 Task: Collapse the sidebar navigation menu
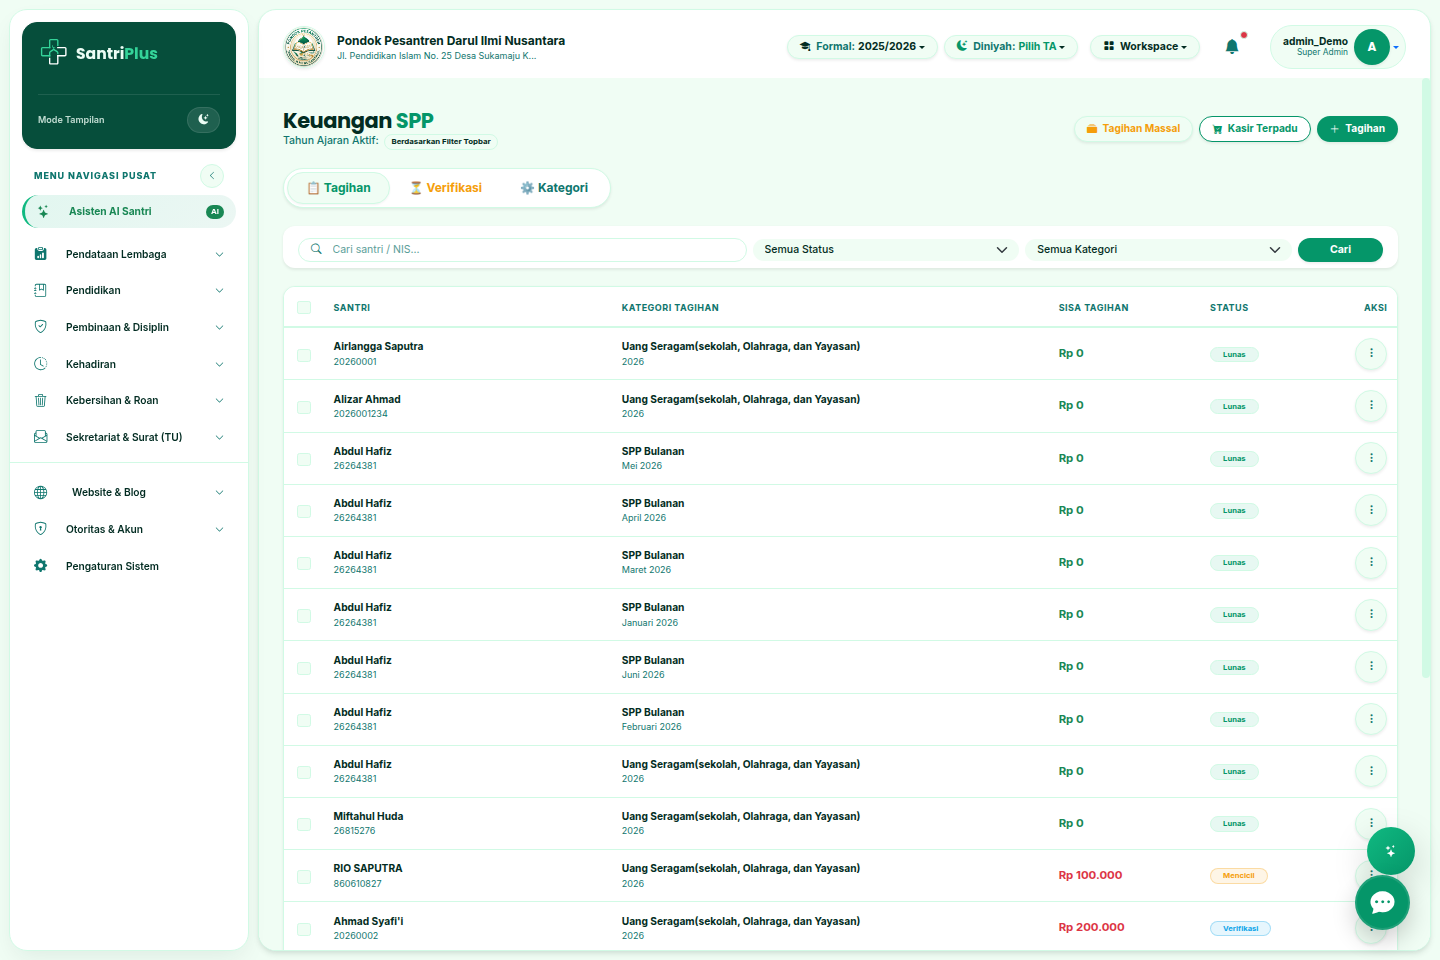(212, 176)
